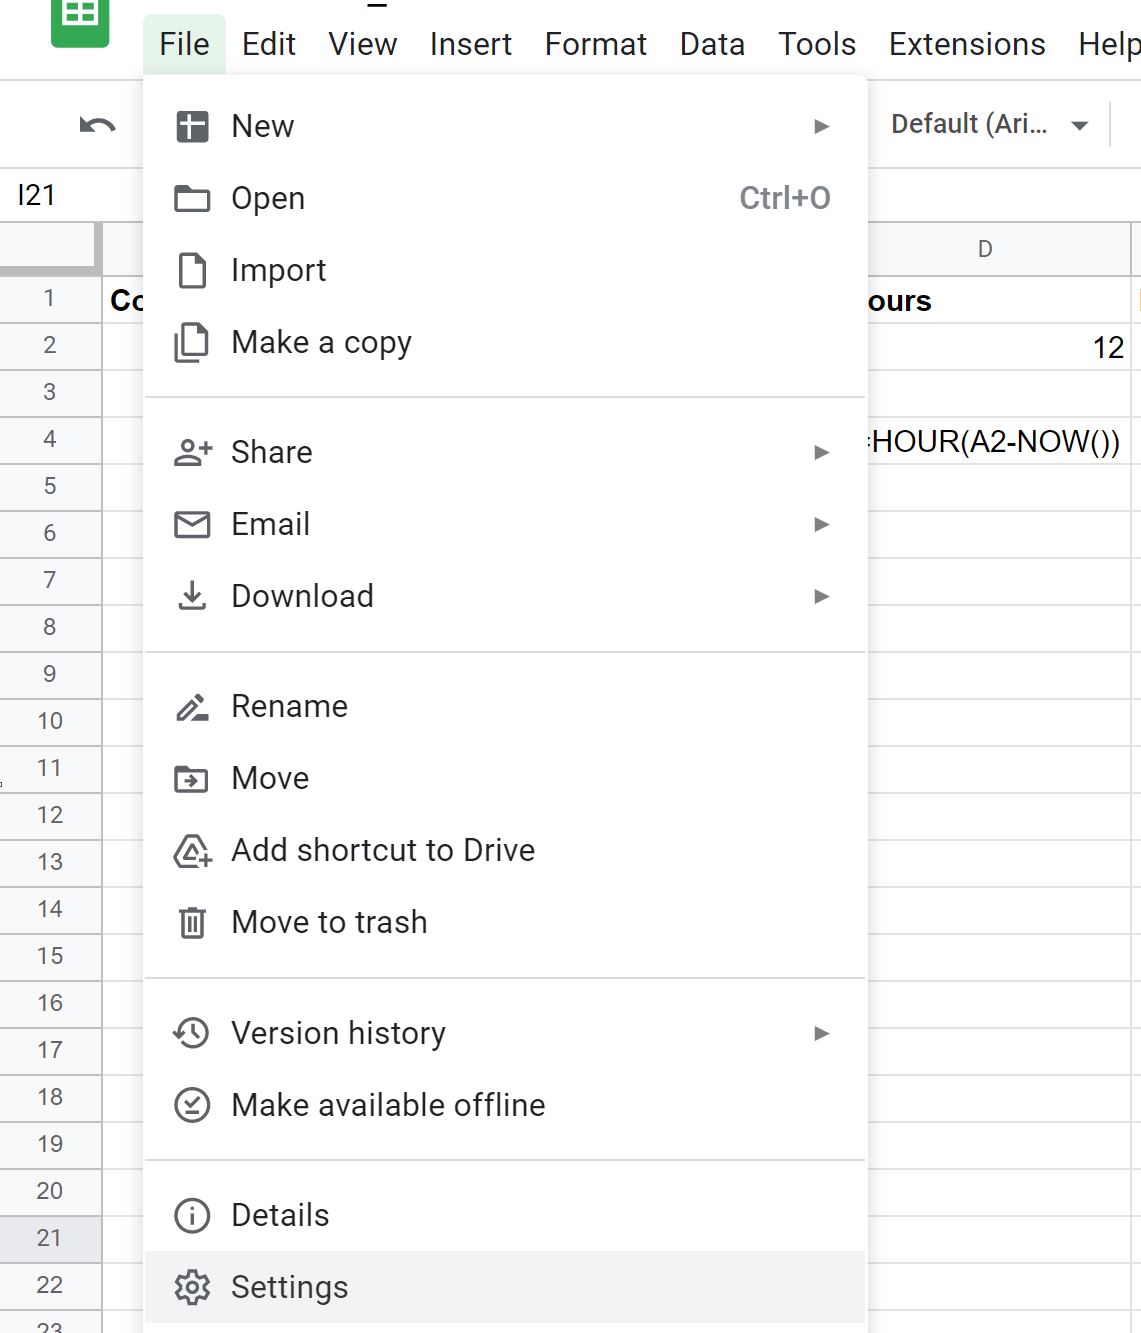This screenshot has width=1141, height=1333.
Task: Click the Add shortcut to Drive icon
Action: pos(192,849)
